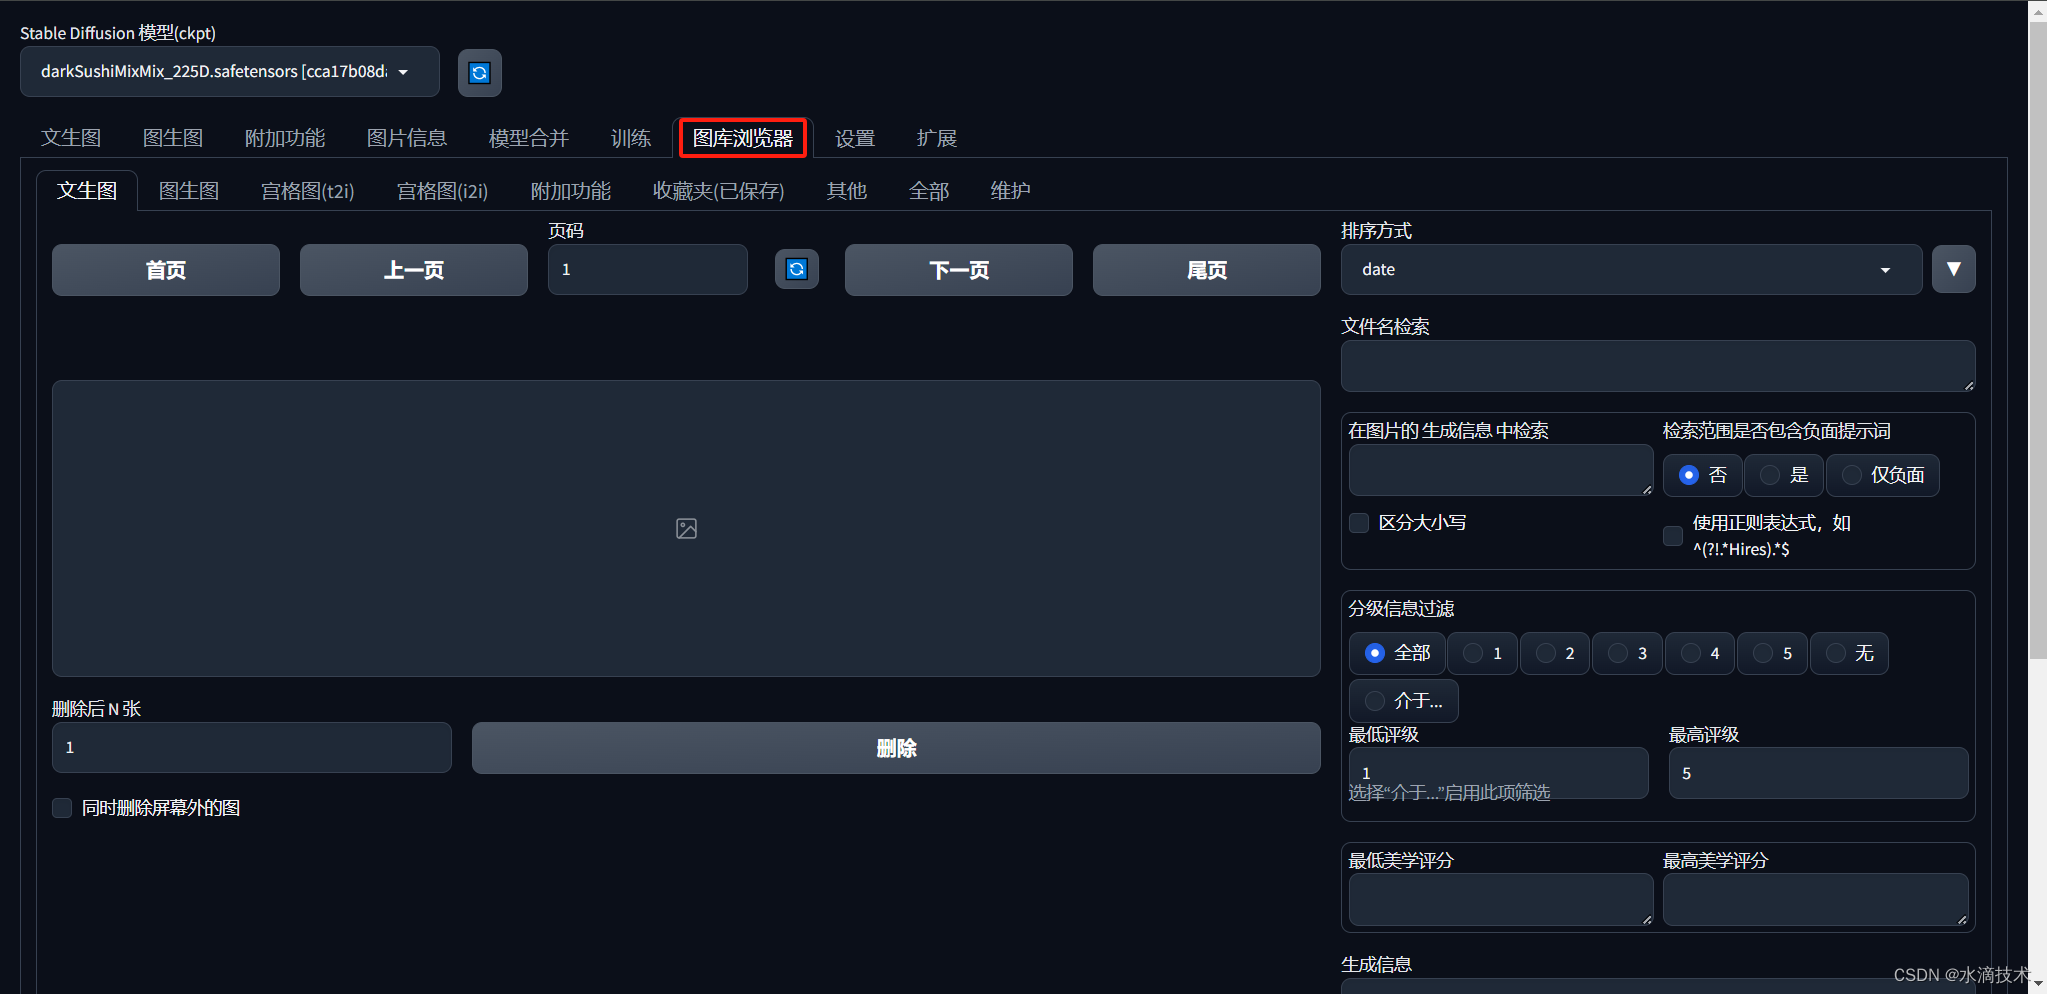Switch to top-level 图生图 tab
The image size is (2047, 994).
tap(173, 138)
